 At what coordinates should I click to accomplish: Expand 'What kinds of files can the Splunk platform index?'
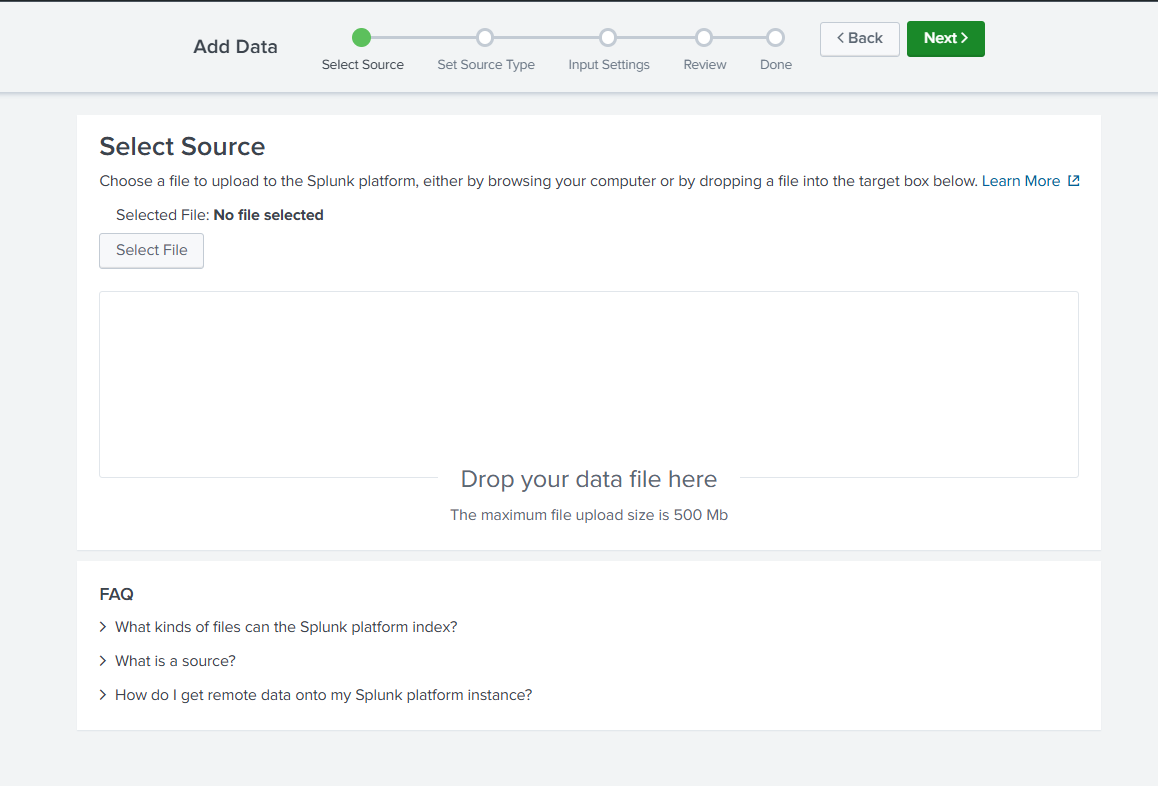(278, 627)
